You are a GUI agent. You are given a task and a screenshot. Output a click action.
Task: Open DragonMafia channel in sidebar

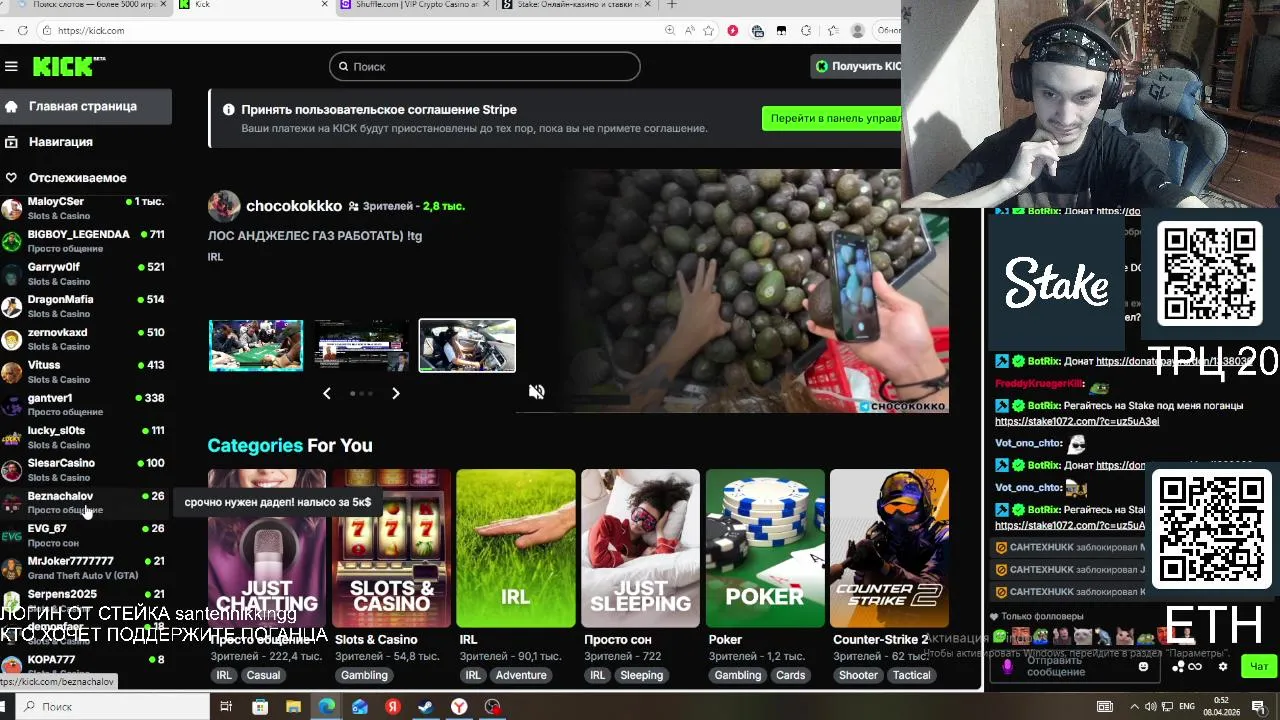pyautogui.click(x=85, y=306)
